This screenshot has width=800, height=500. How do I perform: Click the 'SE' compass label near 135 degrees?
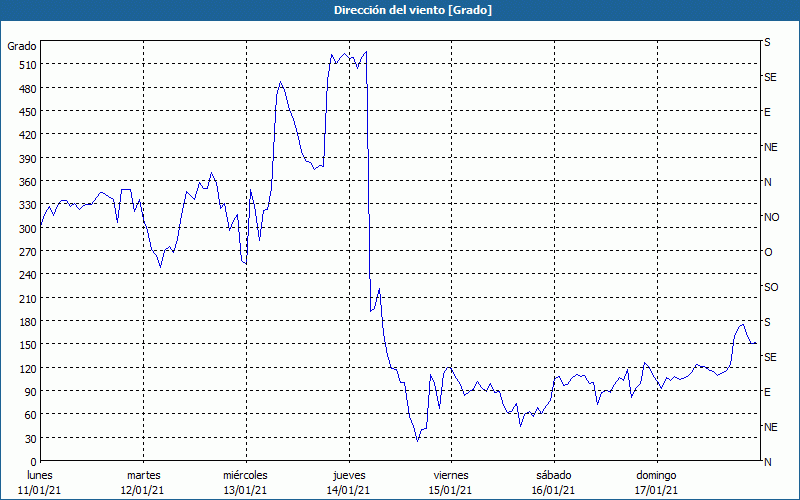pyautogui.click(x=770, y=357)
